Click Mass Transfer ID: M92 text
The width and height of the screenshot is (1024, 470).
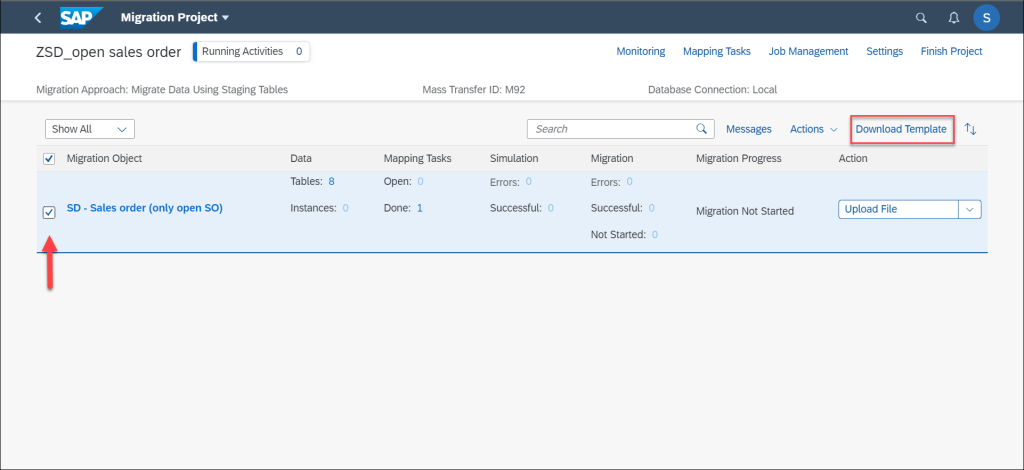coord(473,90)
